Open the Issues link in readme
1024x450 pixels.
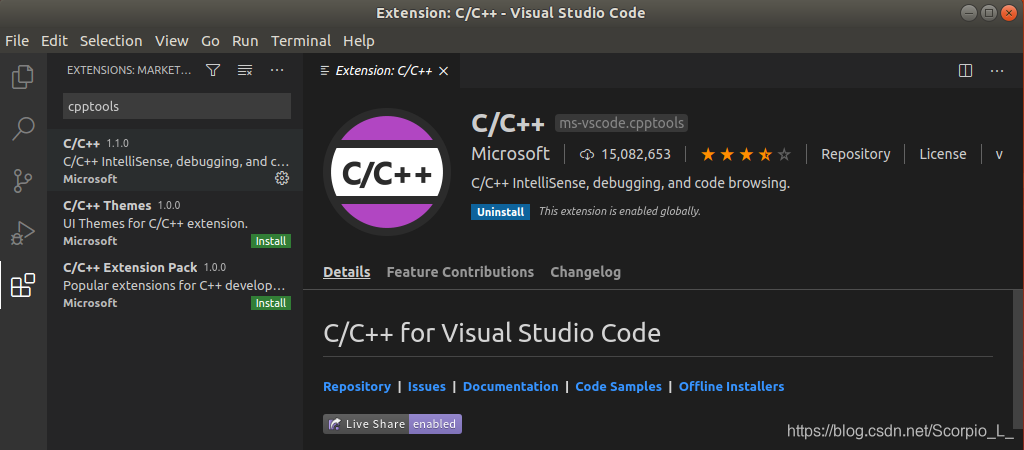point(426,387)
